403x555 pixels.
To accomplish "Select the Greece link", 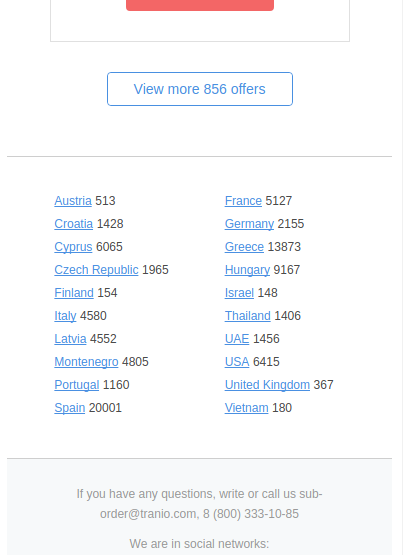I will 244,247.
